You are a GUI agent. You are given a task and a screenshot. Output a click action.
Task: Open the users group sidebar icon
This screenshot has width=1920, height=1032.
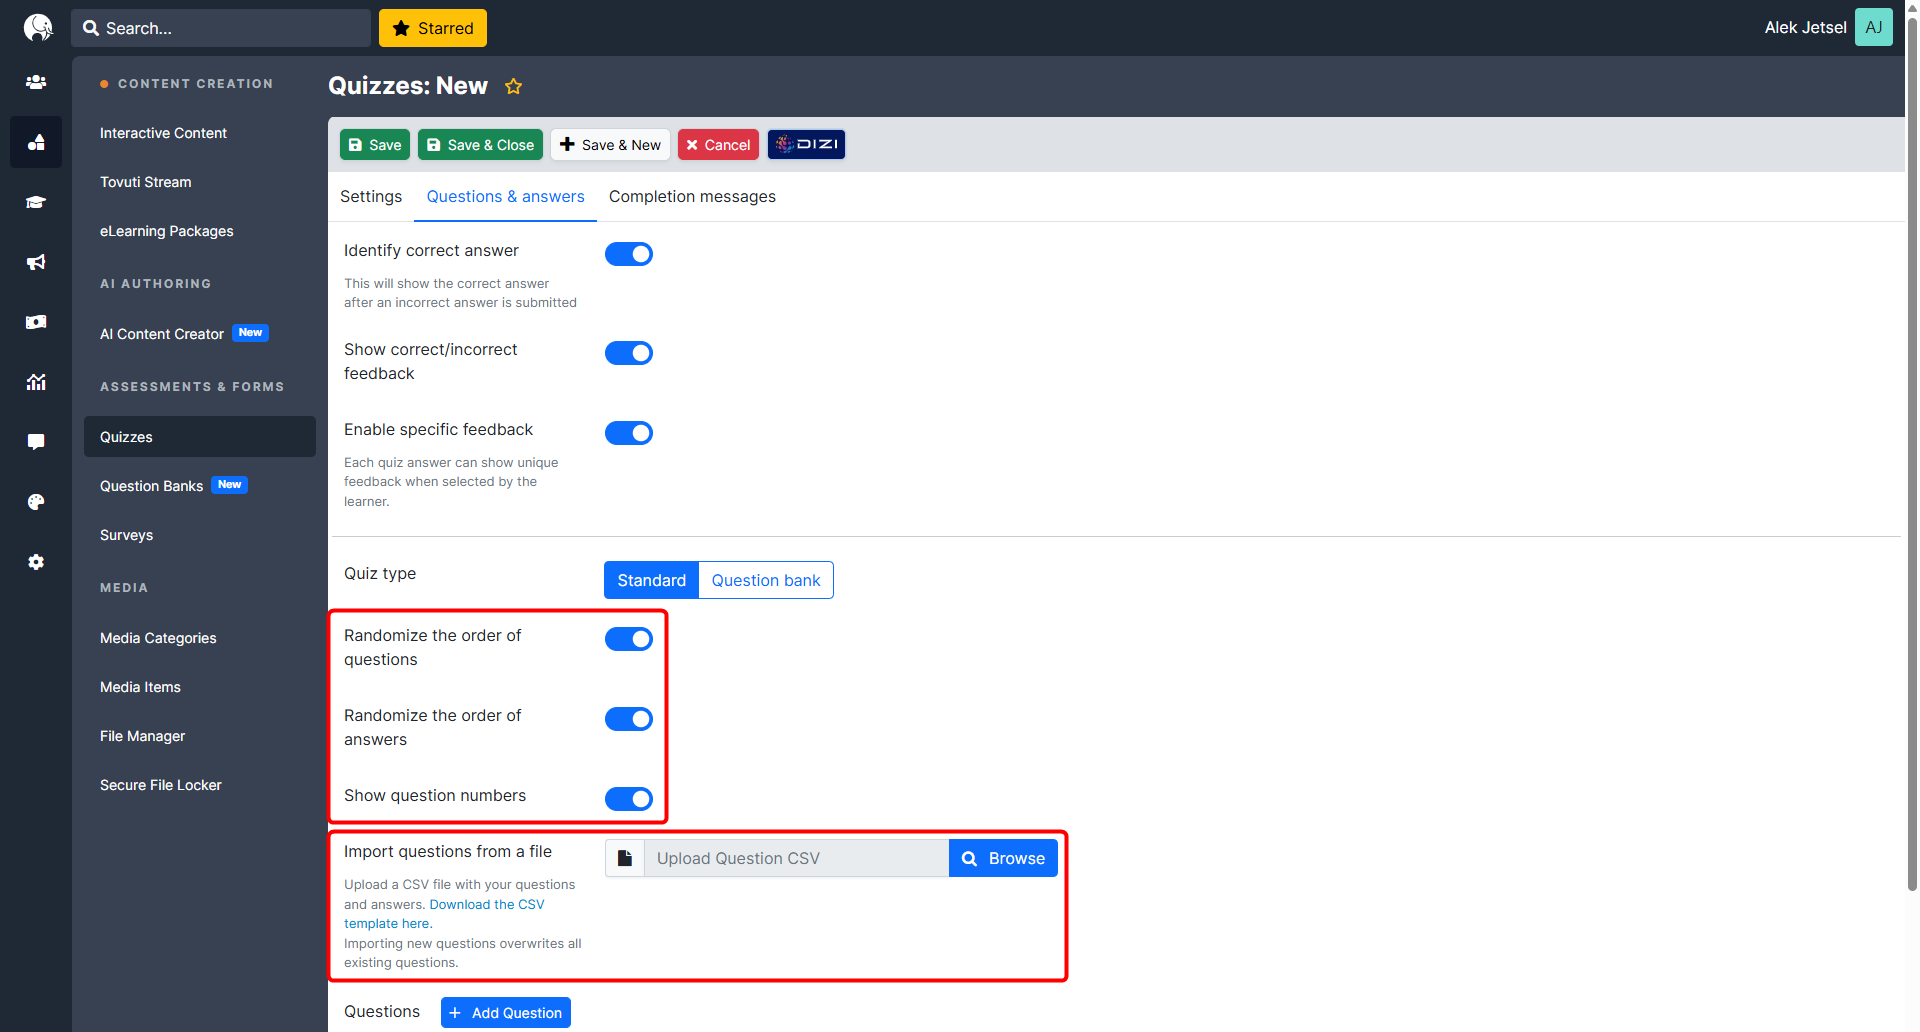pyautogui.click(x=36, y=82)
